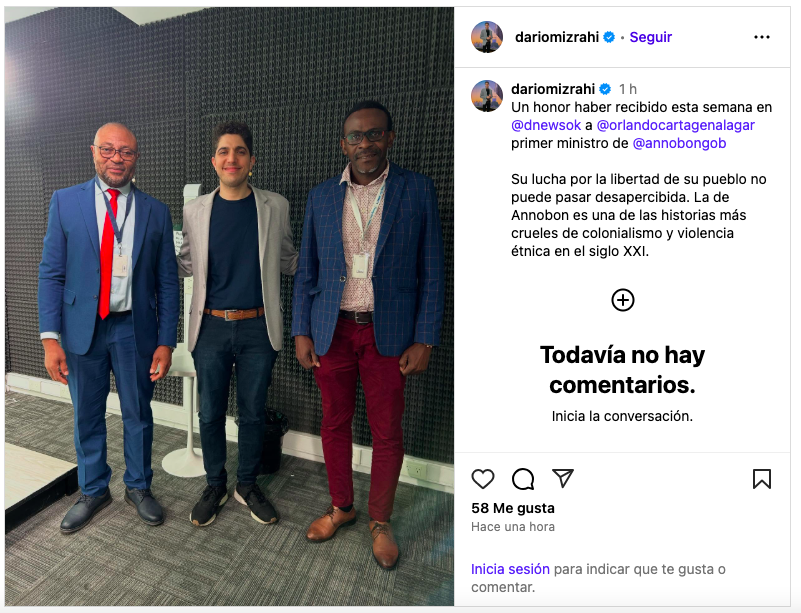Like the post with the heart icon
801x613 pixels.
click(x=482, y=479)
